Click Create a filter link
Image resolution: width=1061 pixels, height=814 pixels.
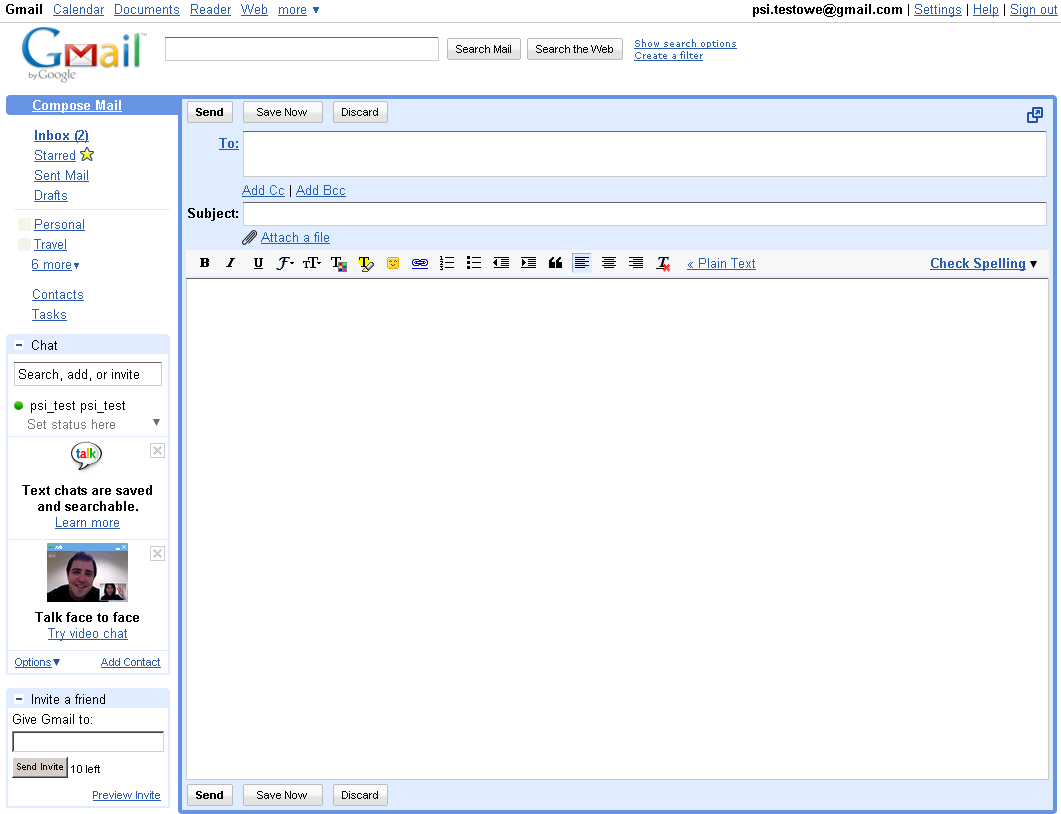point(669,56)
